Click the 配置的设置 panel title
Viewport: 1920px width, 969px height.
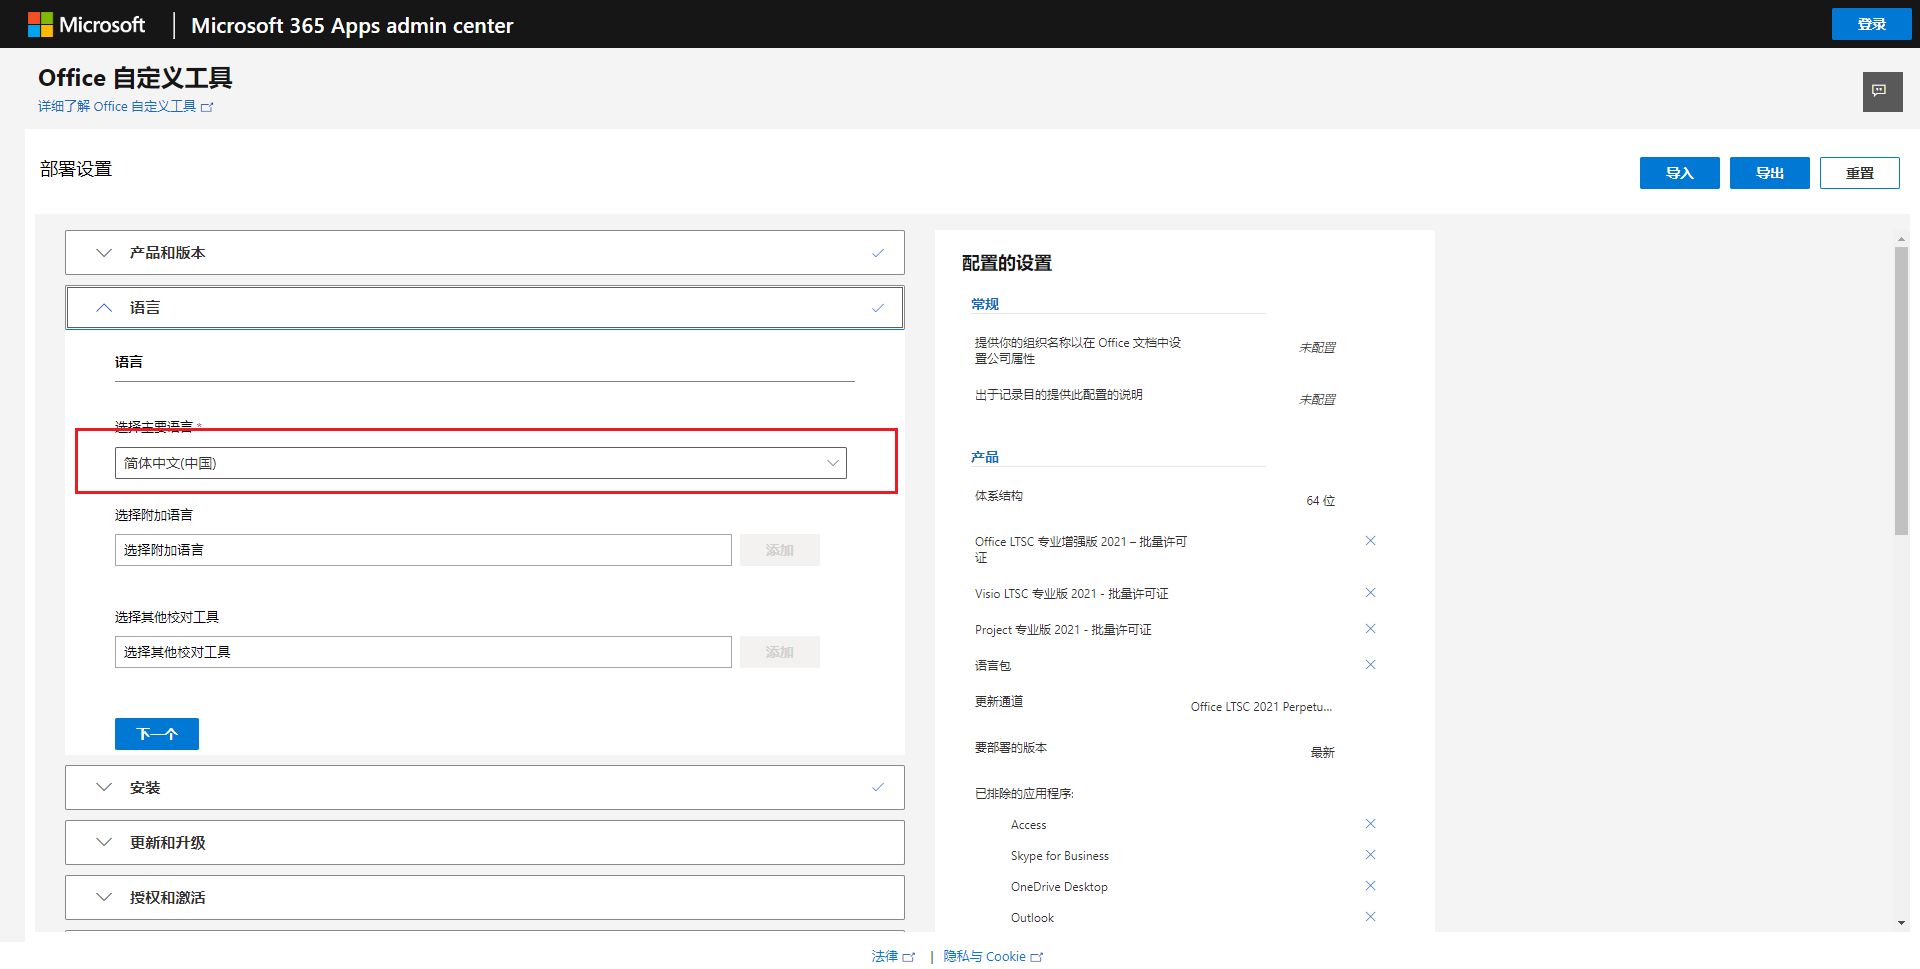point(1007,263)
